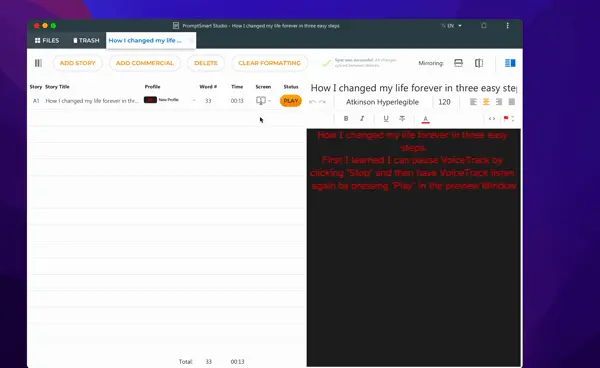Image resolution: width=600 pixels, height=368 pixels.
Task: Apply bold formatting
Action: click(x=346, y=119)
